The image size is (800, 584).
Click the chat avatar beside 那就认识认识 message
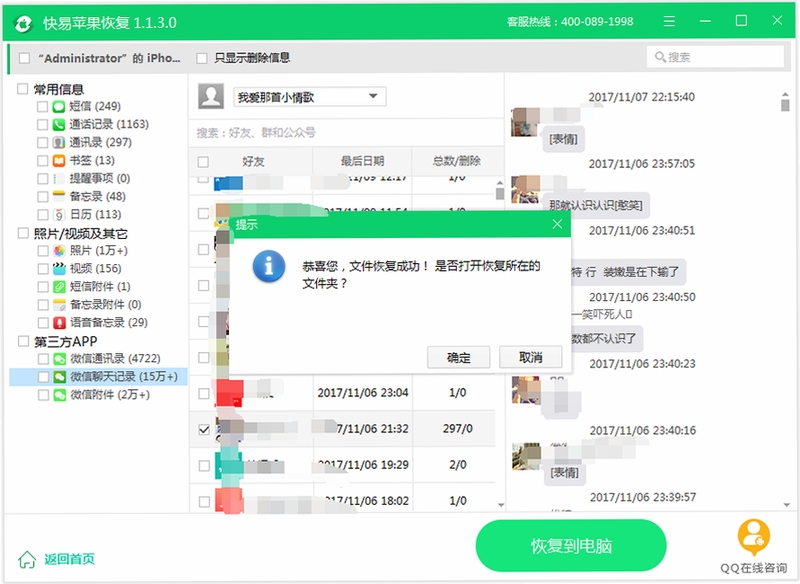click(526, 189)
